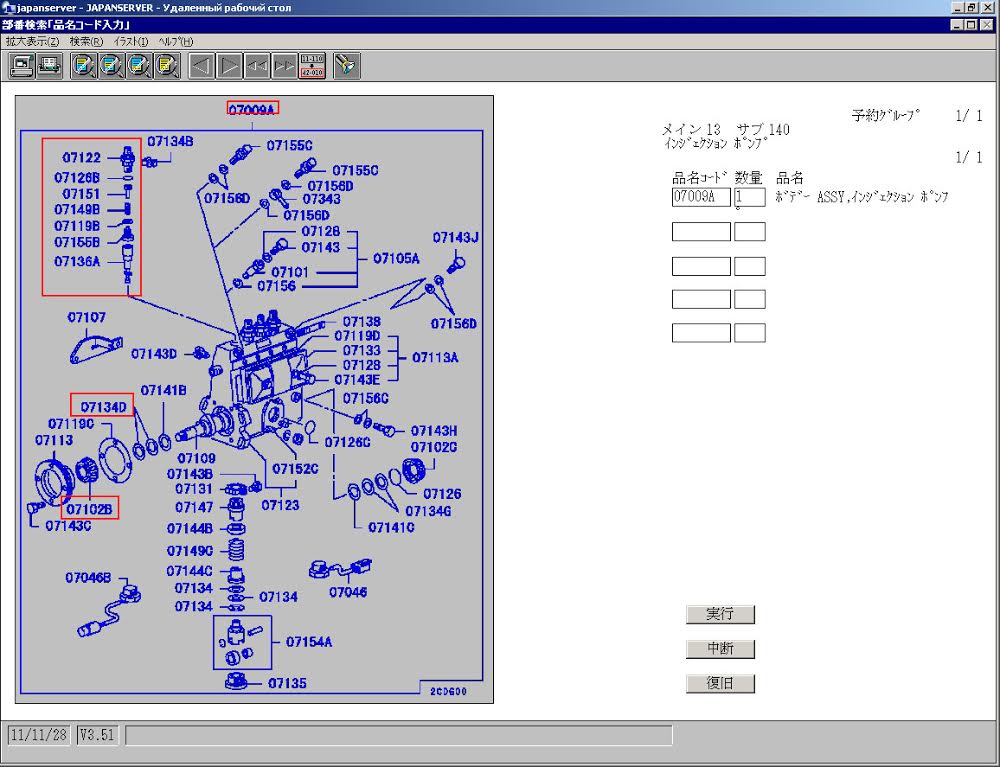Go to next illustration with single right arrow
1000x767 pixels.
tap(230, 66)
